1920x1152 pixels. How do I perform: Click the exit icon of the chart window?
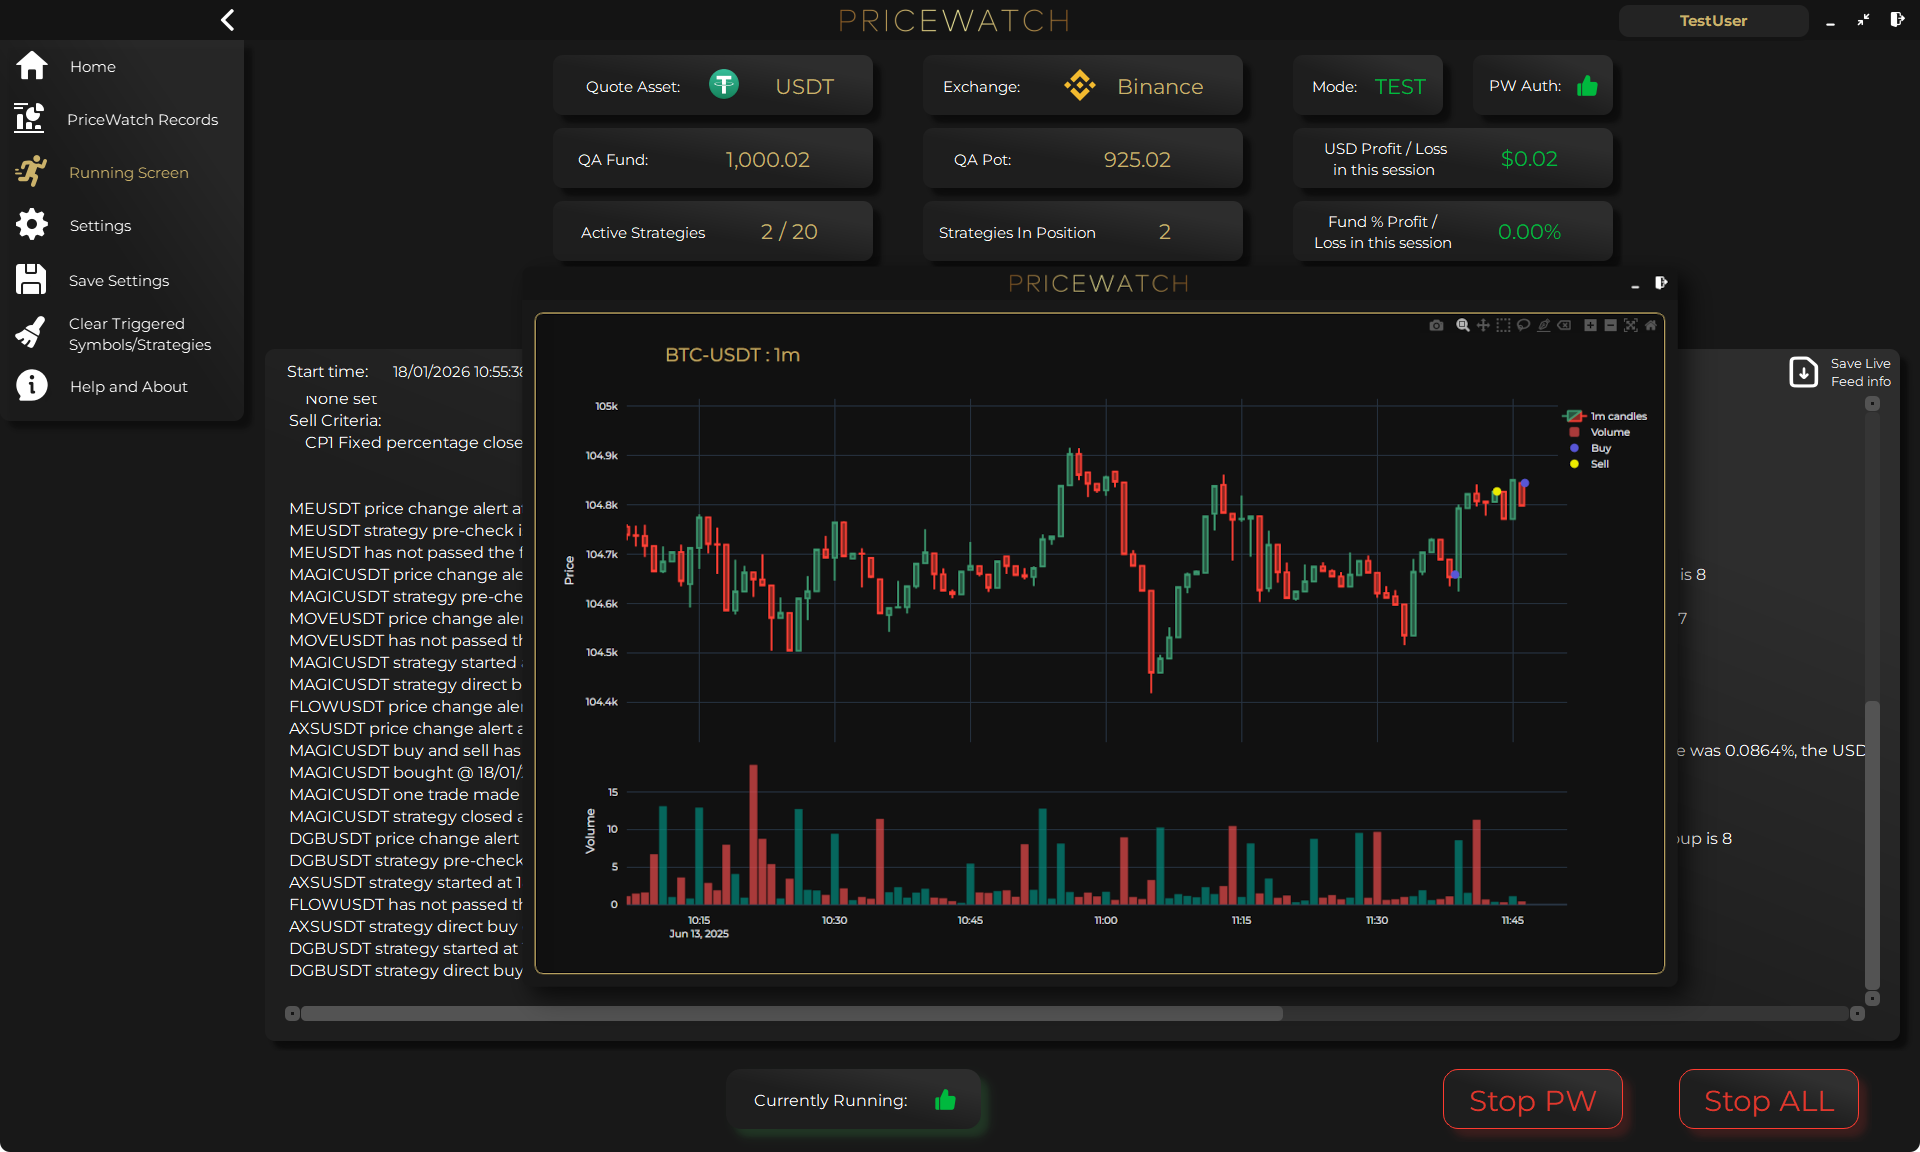pos(1661,283)
